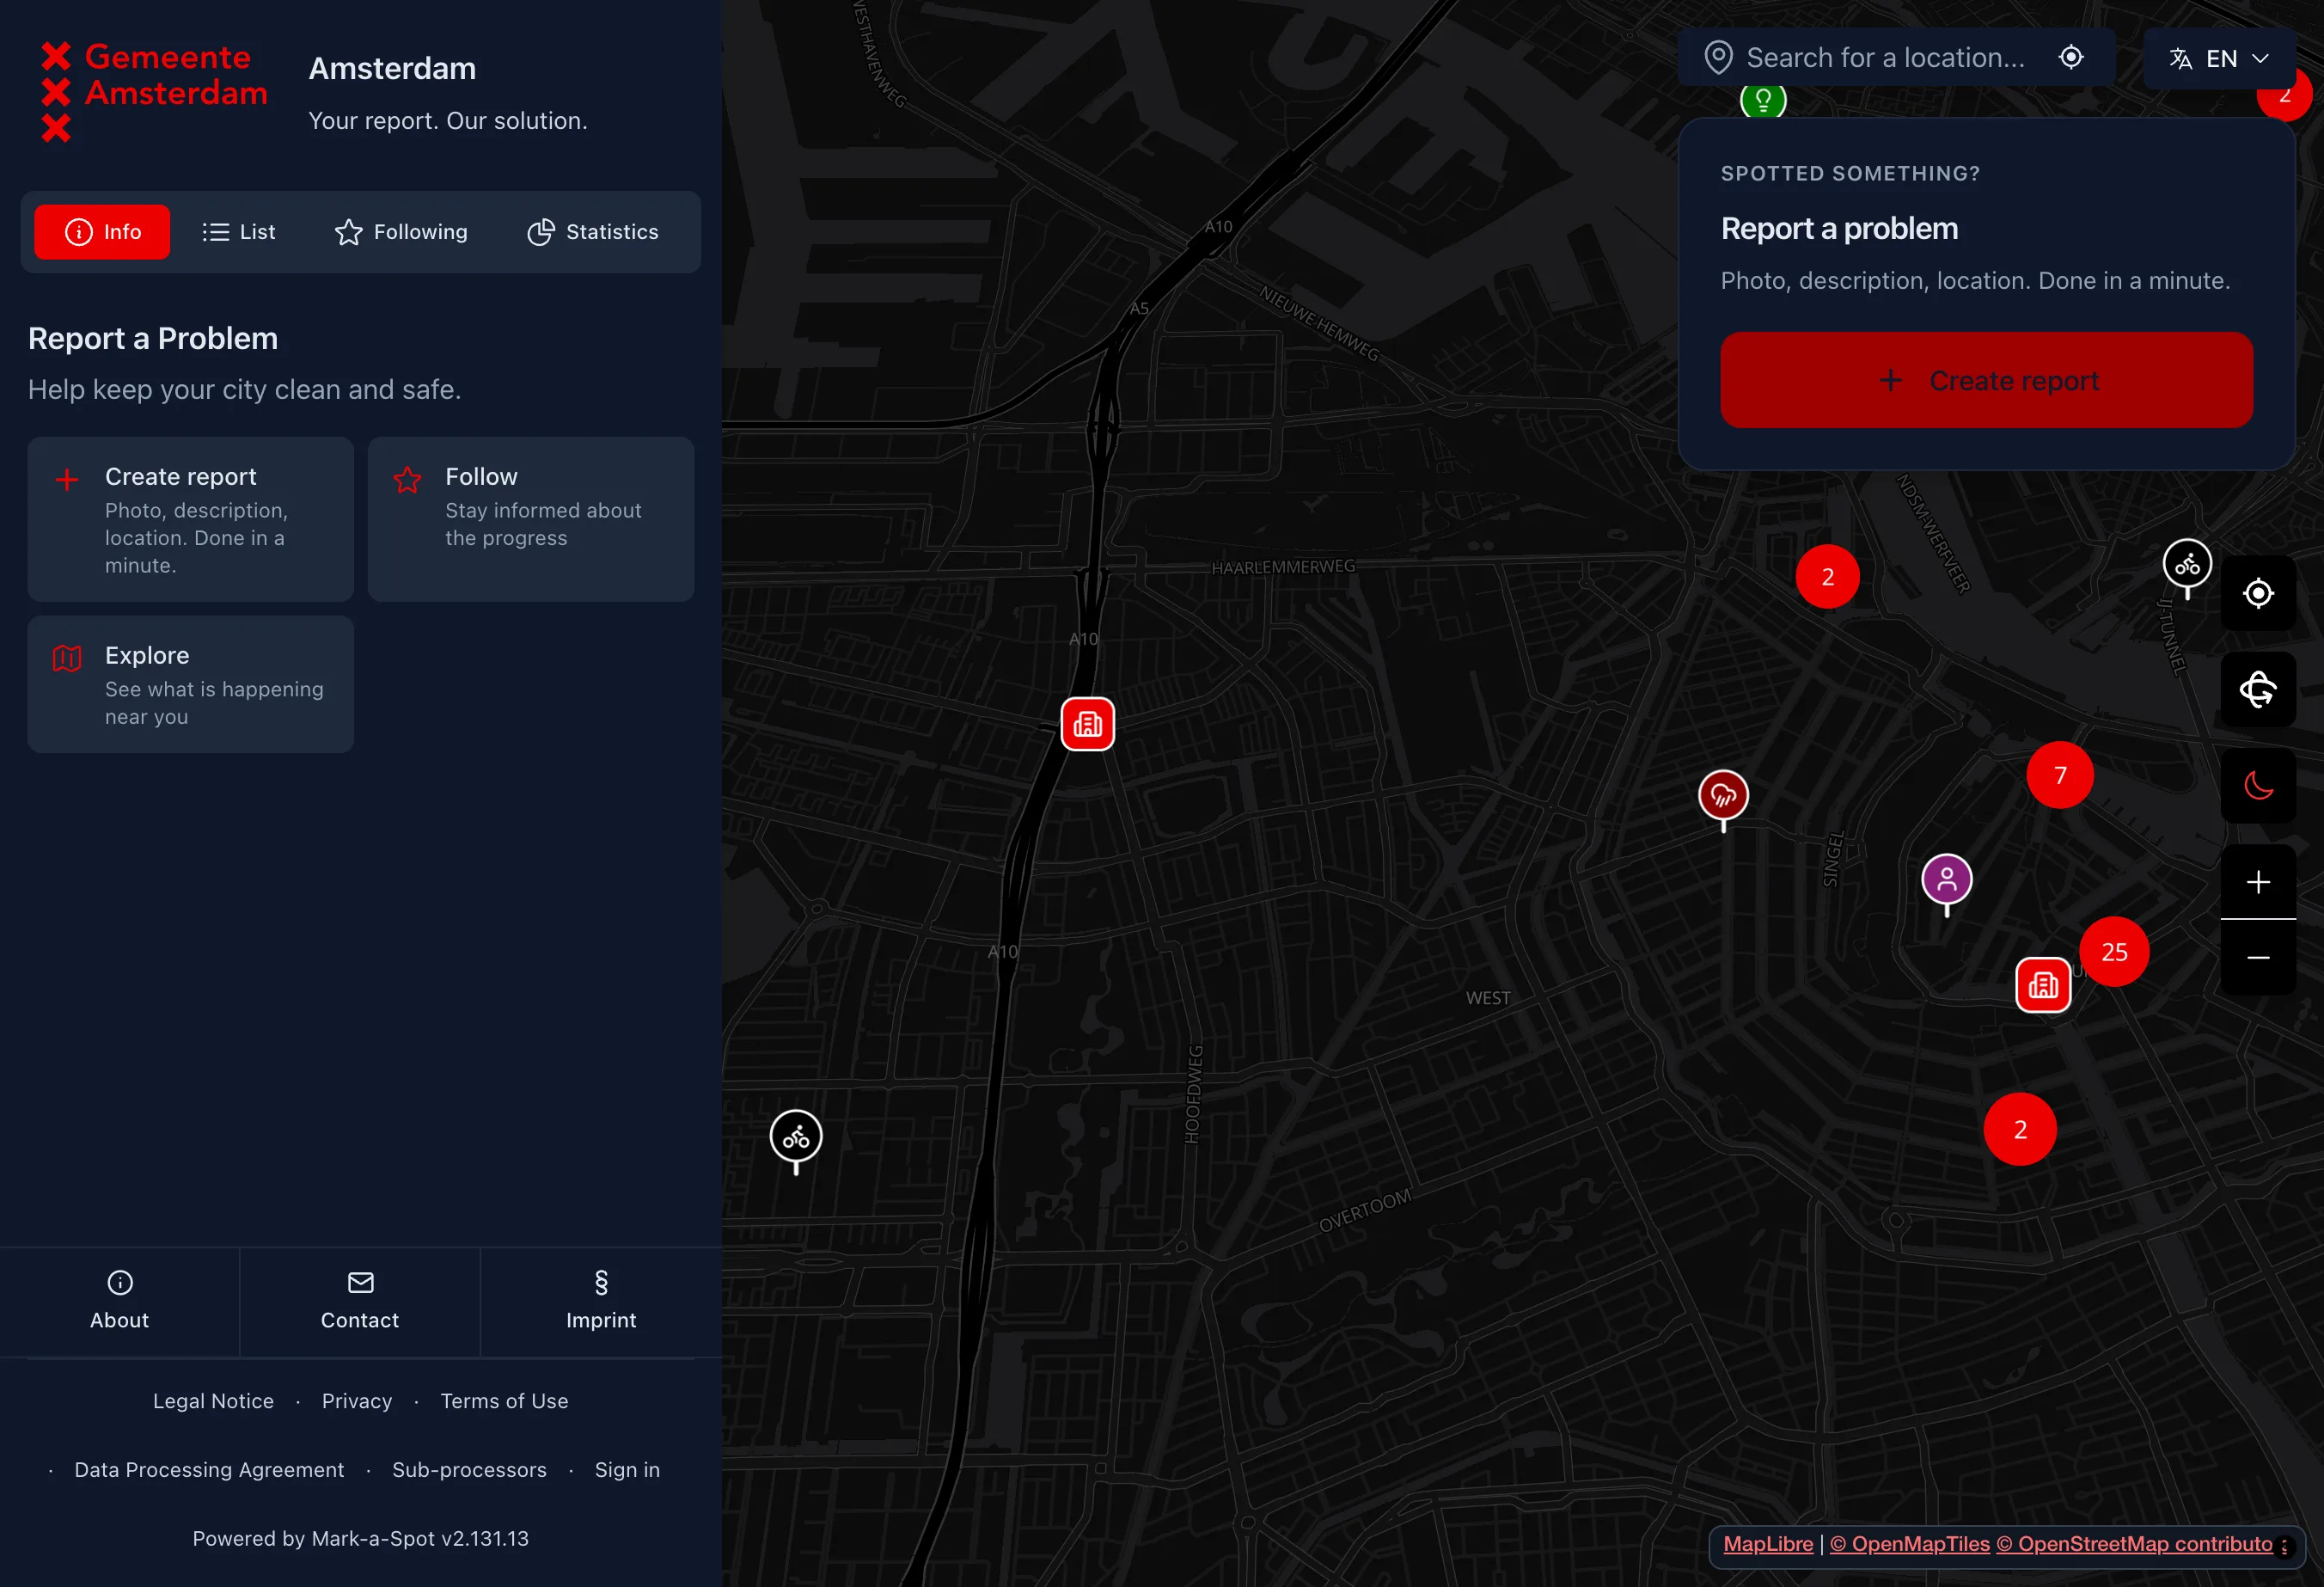Viewport: 2324px width, 1587px height.
Task: Click the Sign in link
Action: click(x=627, y=1470)
